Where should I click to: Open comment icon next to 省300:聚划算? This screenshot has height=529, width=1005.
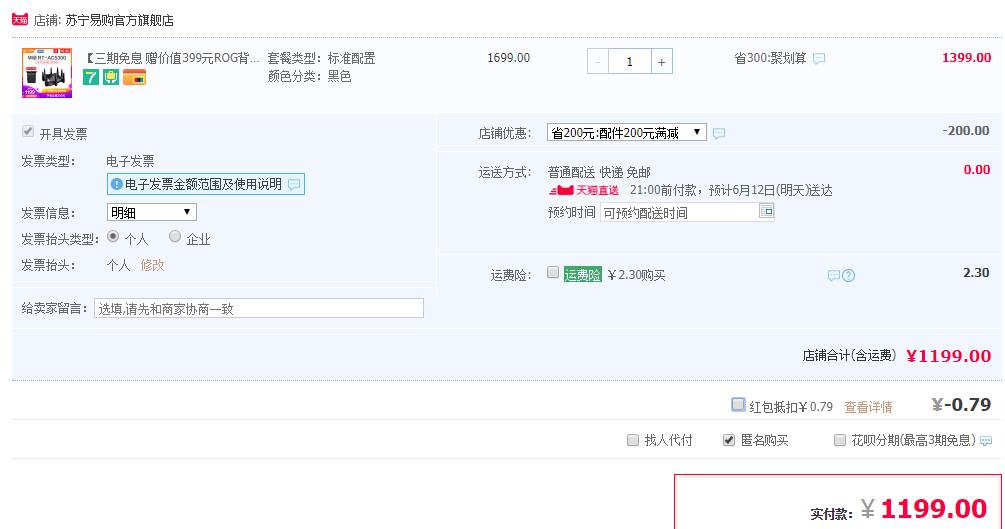(x=818, y=58)
